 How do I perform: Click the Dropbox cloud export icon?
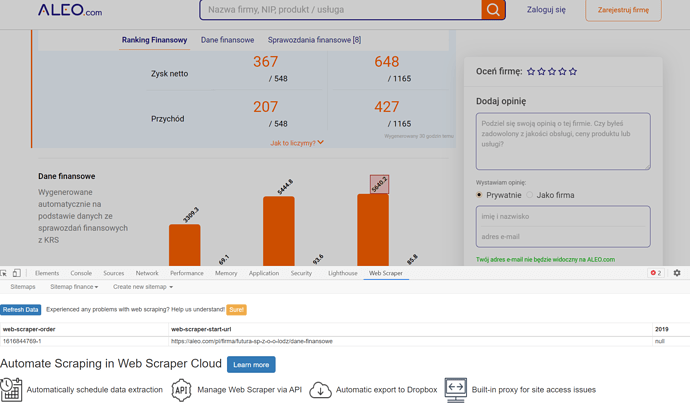point(320,390)
